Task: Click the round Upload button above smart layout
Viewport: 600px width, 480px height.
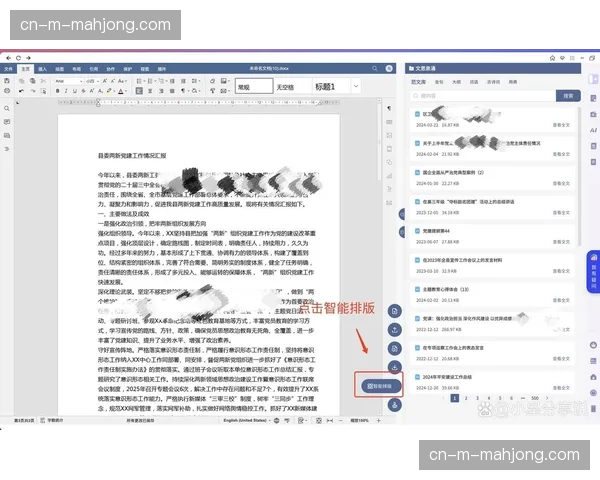Action: 395,330
